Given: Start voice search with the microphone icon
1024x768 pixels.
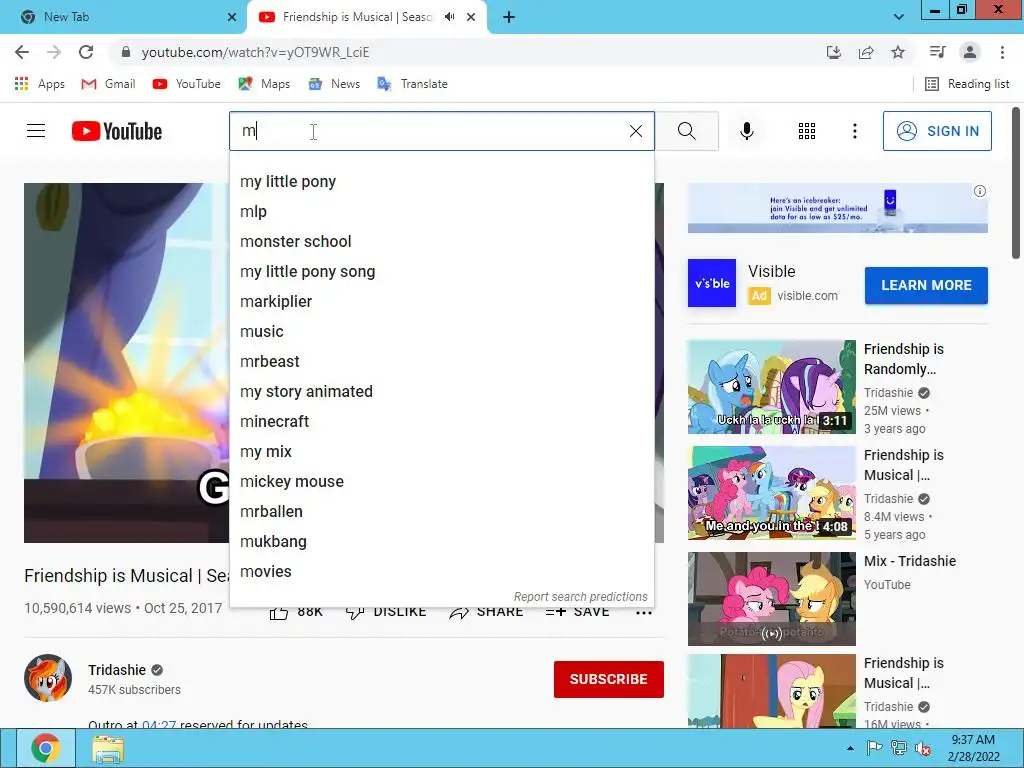Looking at the screenshot, I should [x=746, y=131].
